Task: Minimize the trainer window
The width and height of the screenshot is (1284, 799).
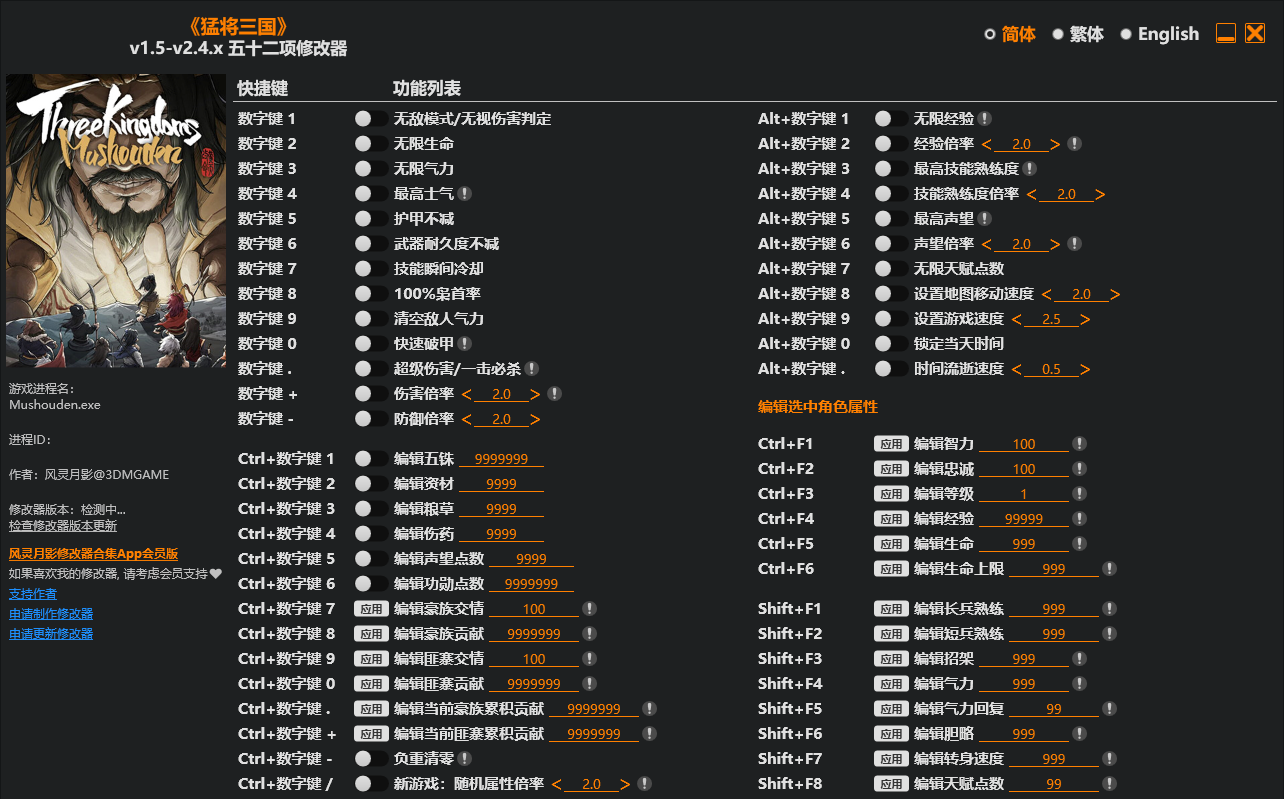Action: 1226,34
